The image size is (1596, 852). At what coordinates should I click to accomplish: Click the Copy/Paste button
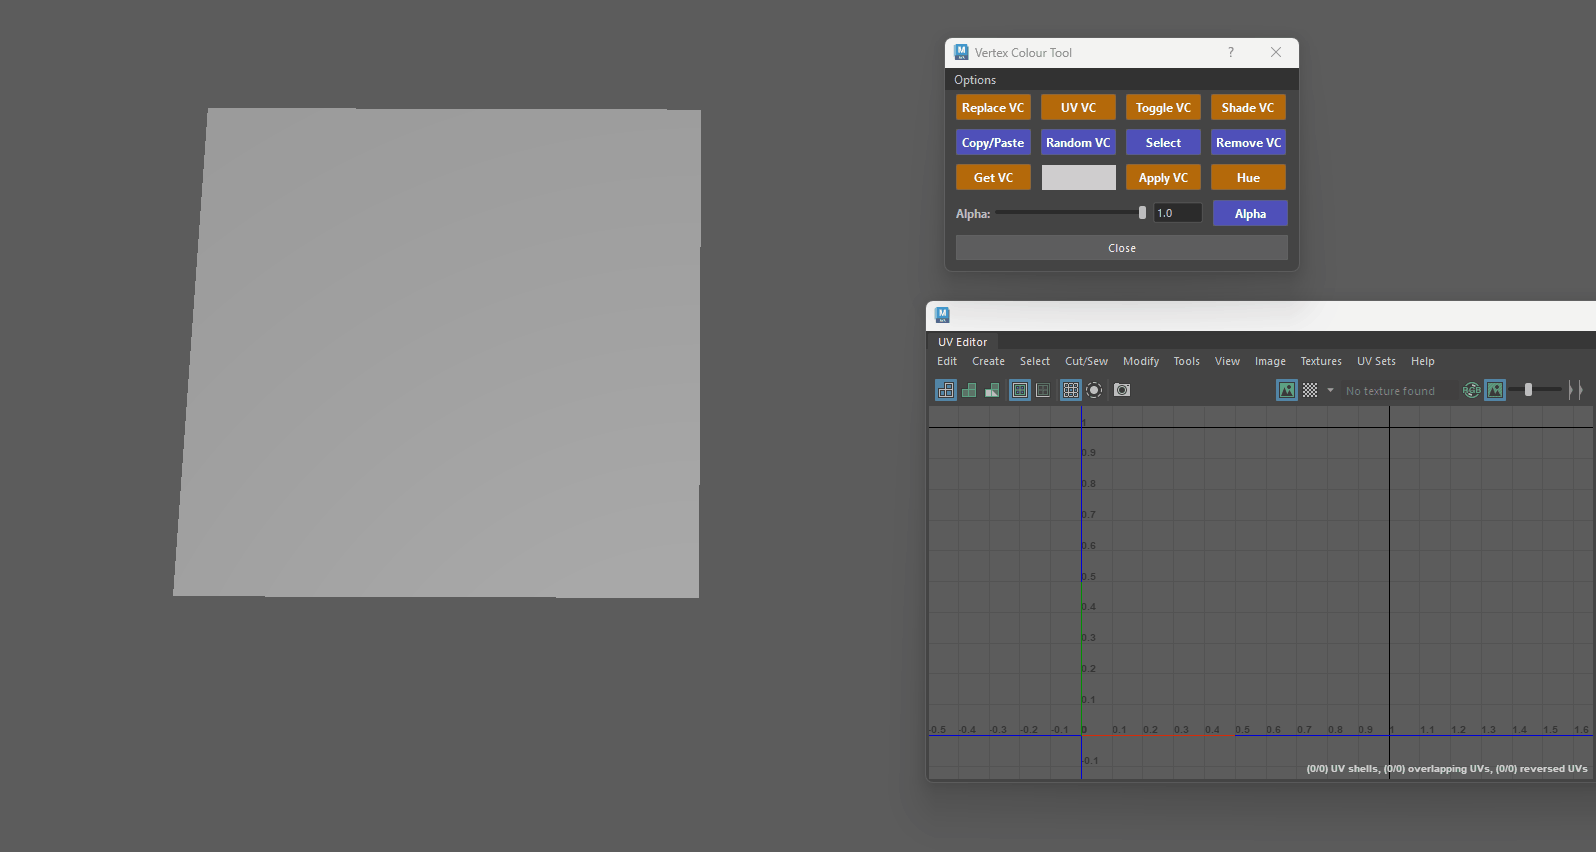click(x=993, y=143)
